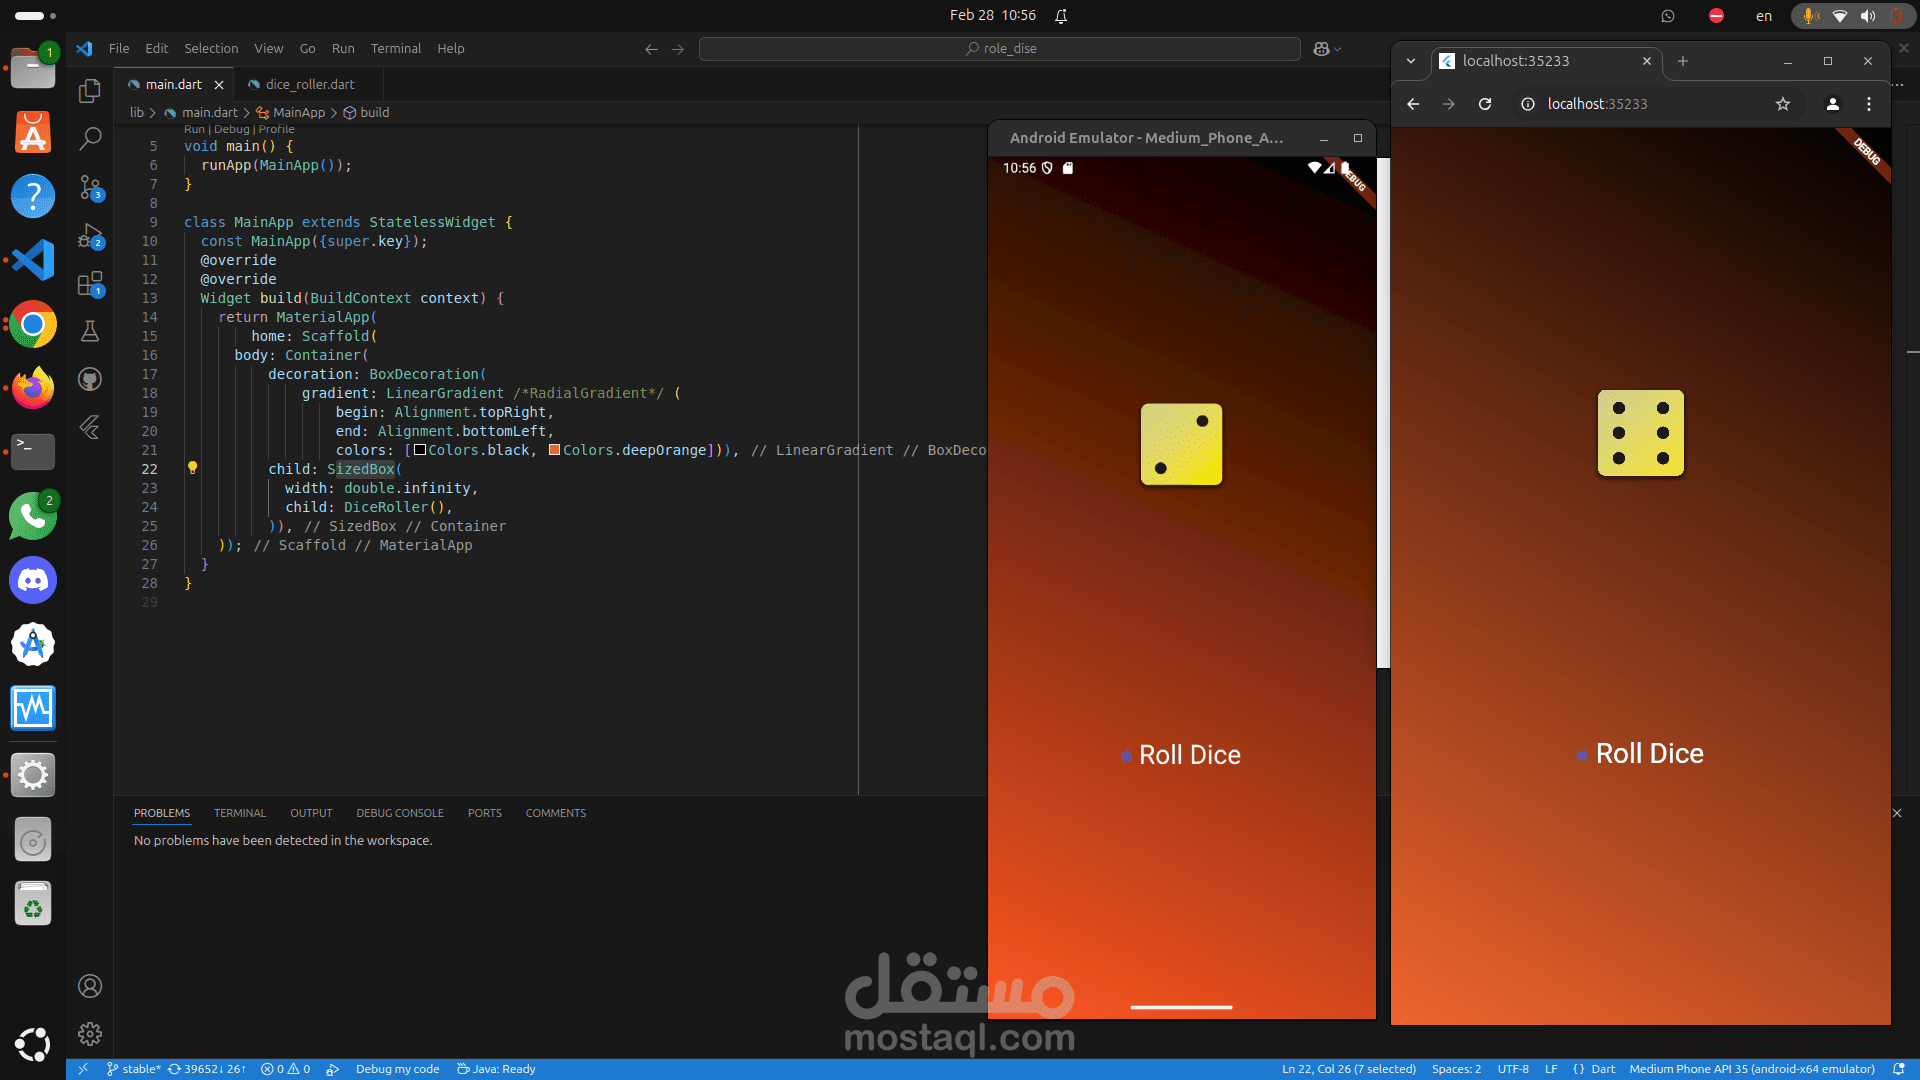The image size is (1920, 1080).
Task: Open the Explorer view in activity bar
Action: 90,91
